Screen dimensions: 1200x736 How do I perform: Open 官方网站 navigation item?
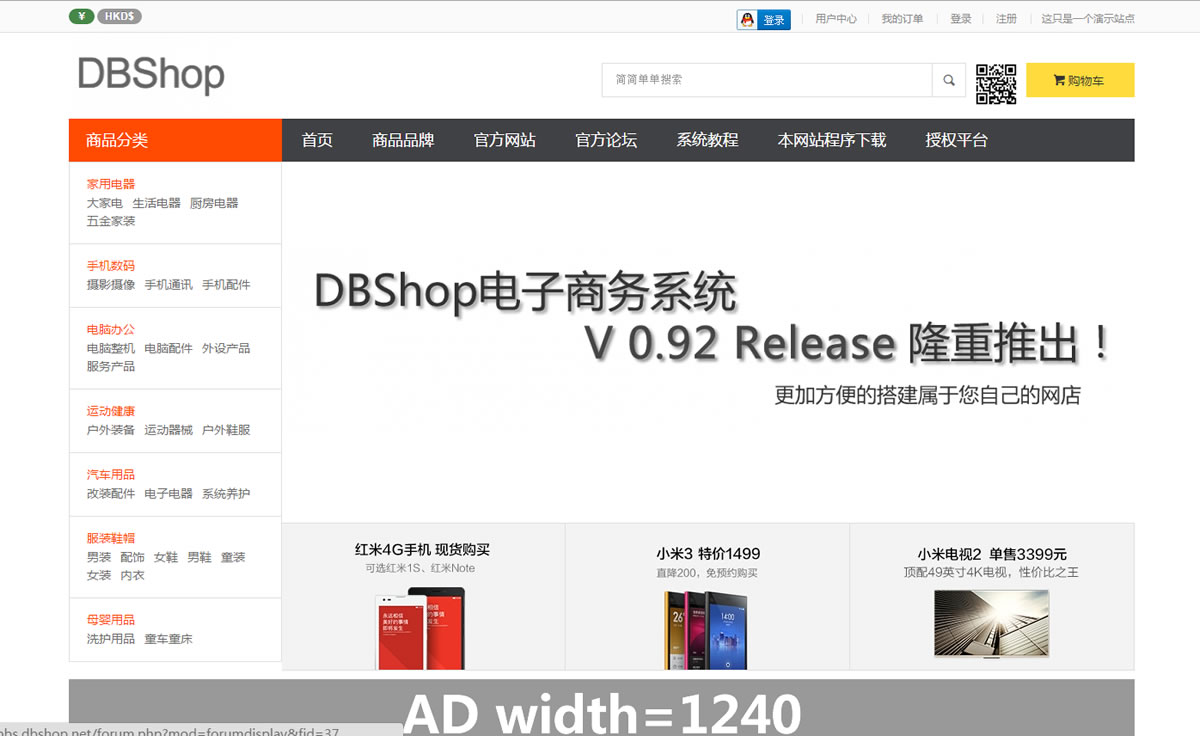coord(505,140)
